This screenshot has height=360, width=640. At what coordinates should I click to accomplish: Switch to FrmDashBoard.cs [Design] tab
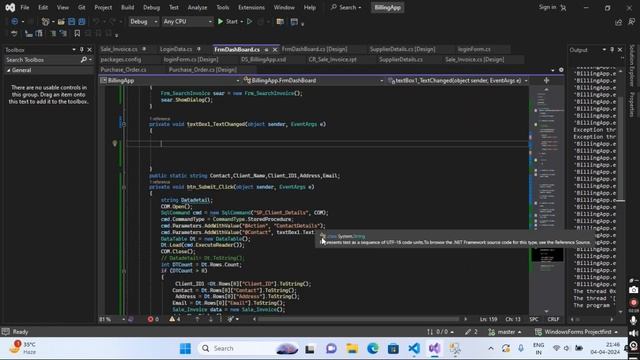[x=314, y=49]
